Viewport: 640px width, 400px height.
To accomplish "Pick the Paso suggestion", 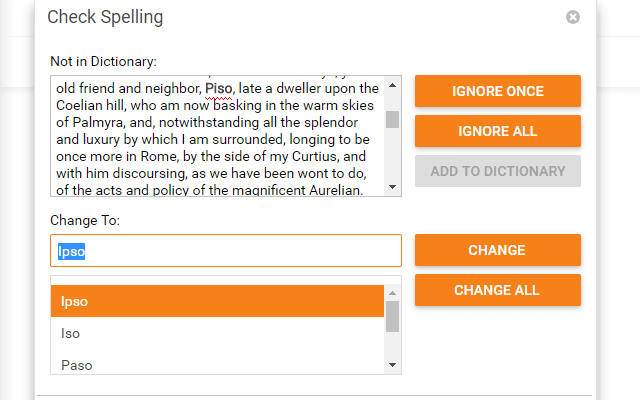I will (x=217, y=364).
